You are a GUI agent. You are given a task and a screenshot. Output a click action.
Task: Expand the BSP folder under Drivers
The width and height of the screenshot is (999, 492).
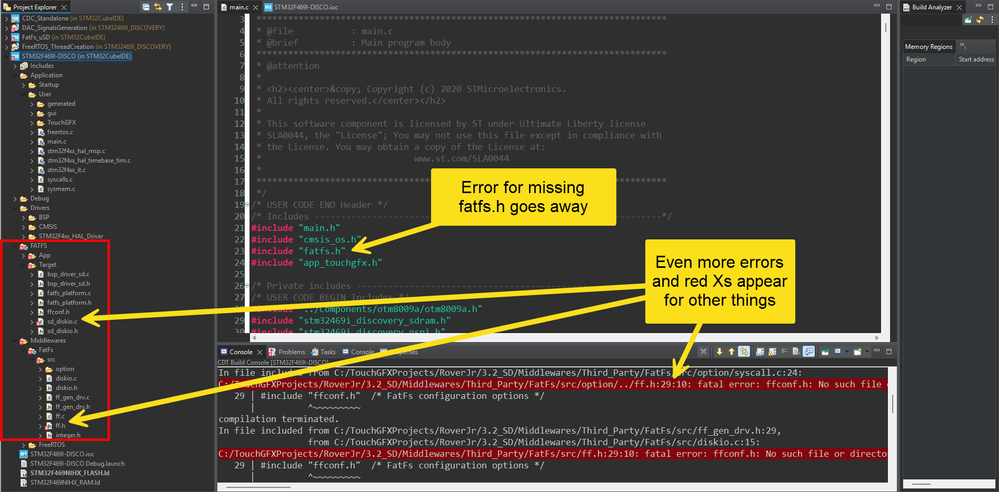pyautogui.click(x=24, y=217)
